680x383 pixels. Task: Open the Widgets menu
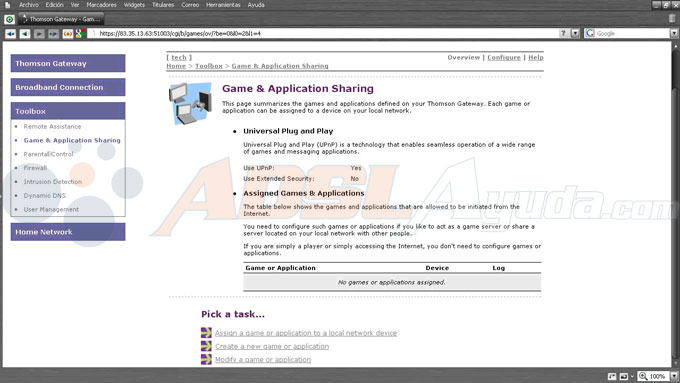[134, 5]
